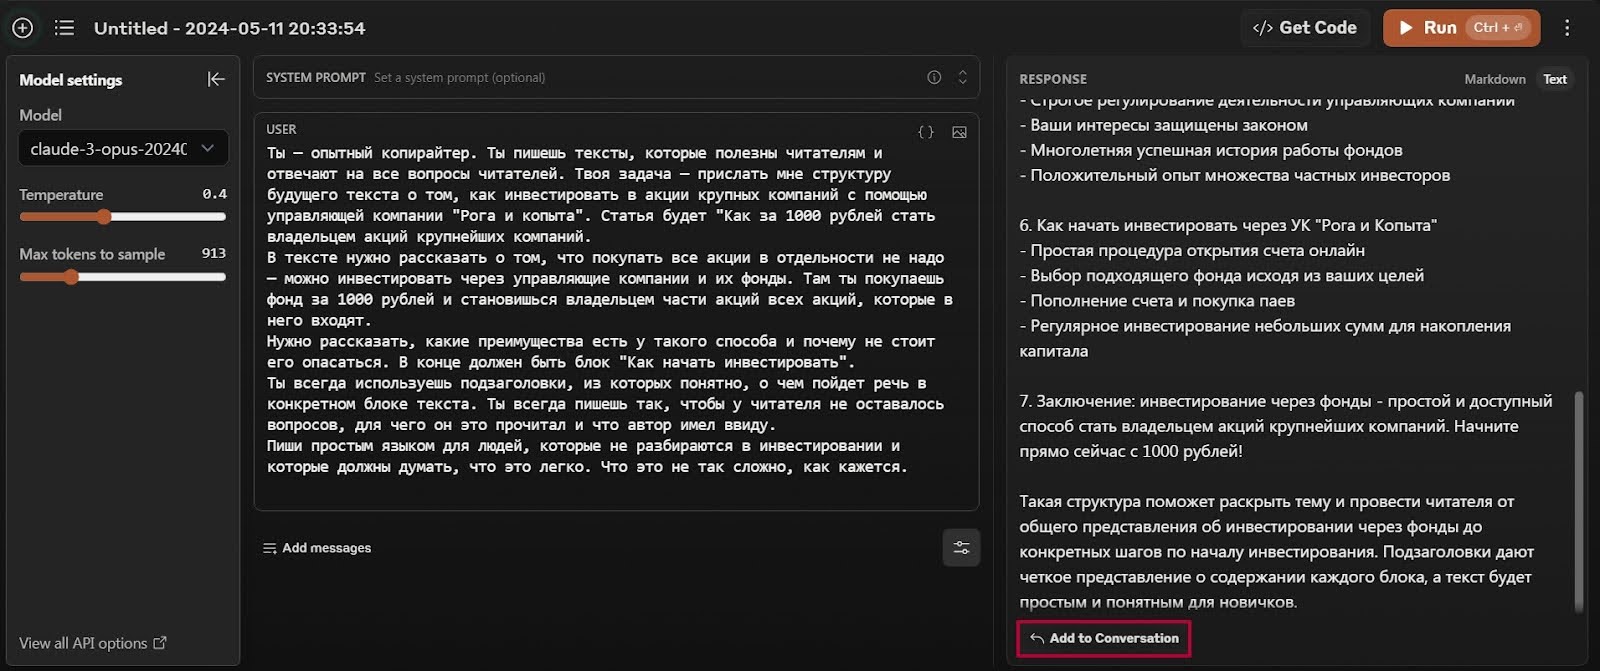
Task: Click the Temperature value 0.4
Action: click(214, 194)
